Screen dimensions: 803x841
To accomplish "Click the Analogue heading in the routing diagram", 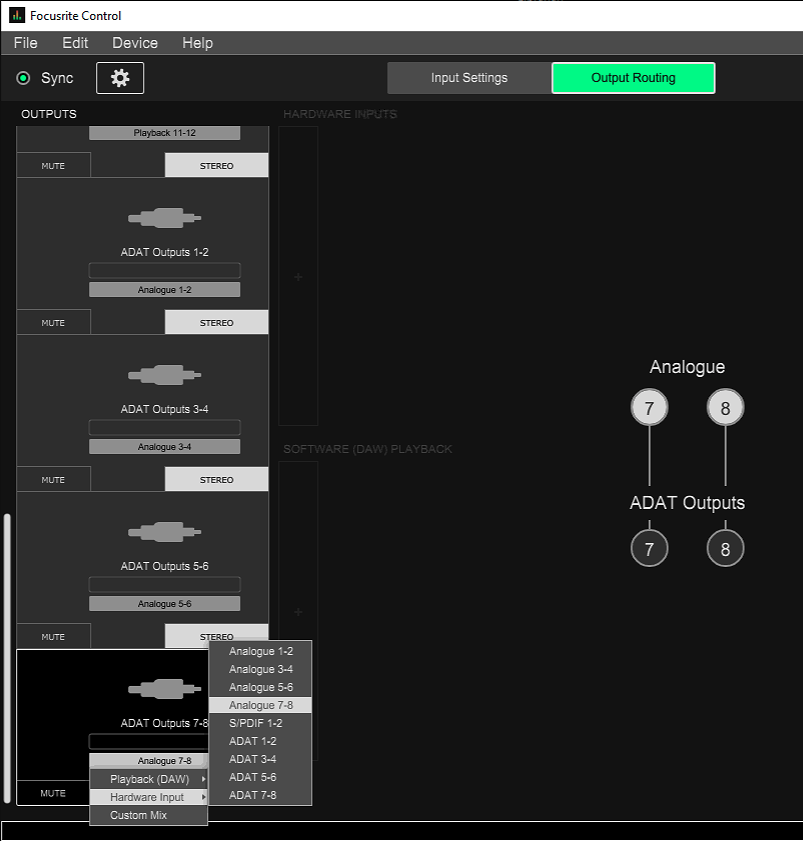I will click(x=687, y=367).
